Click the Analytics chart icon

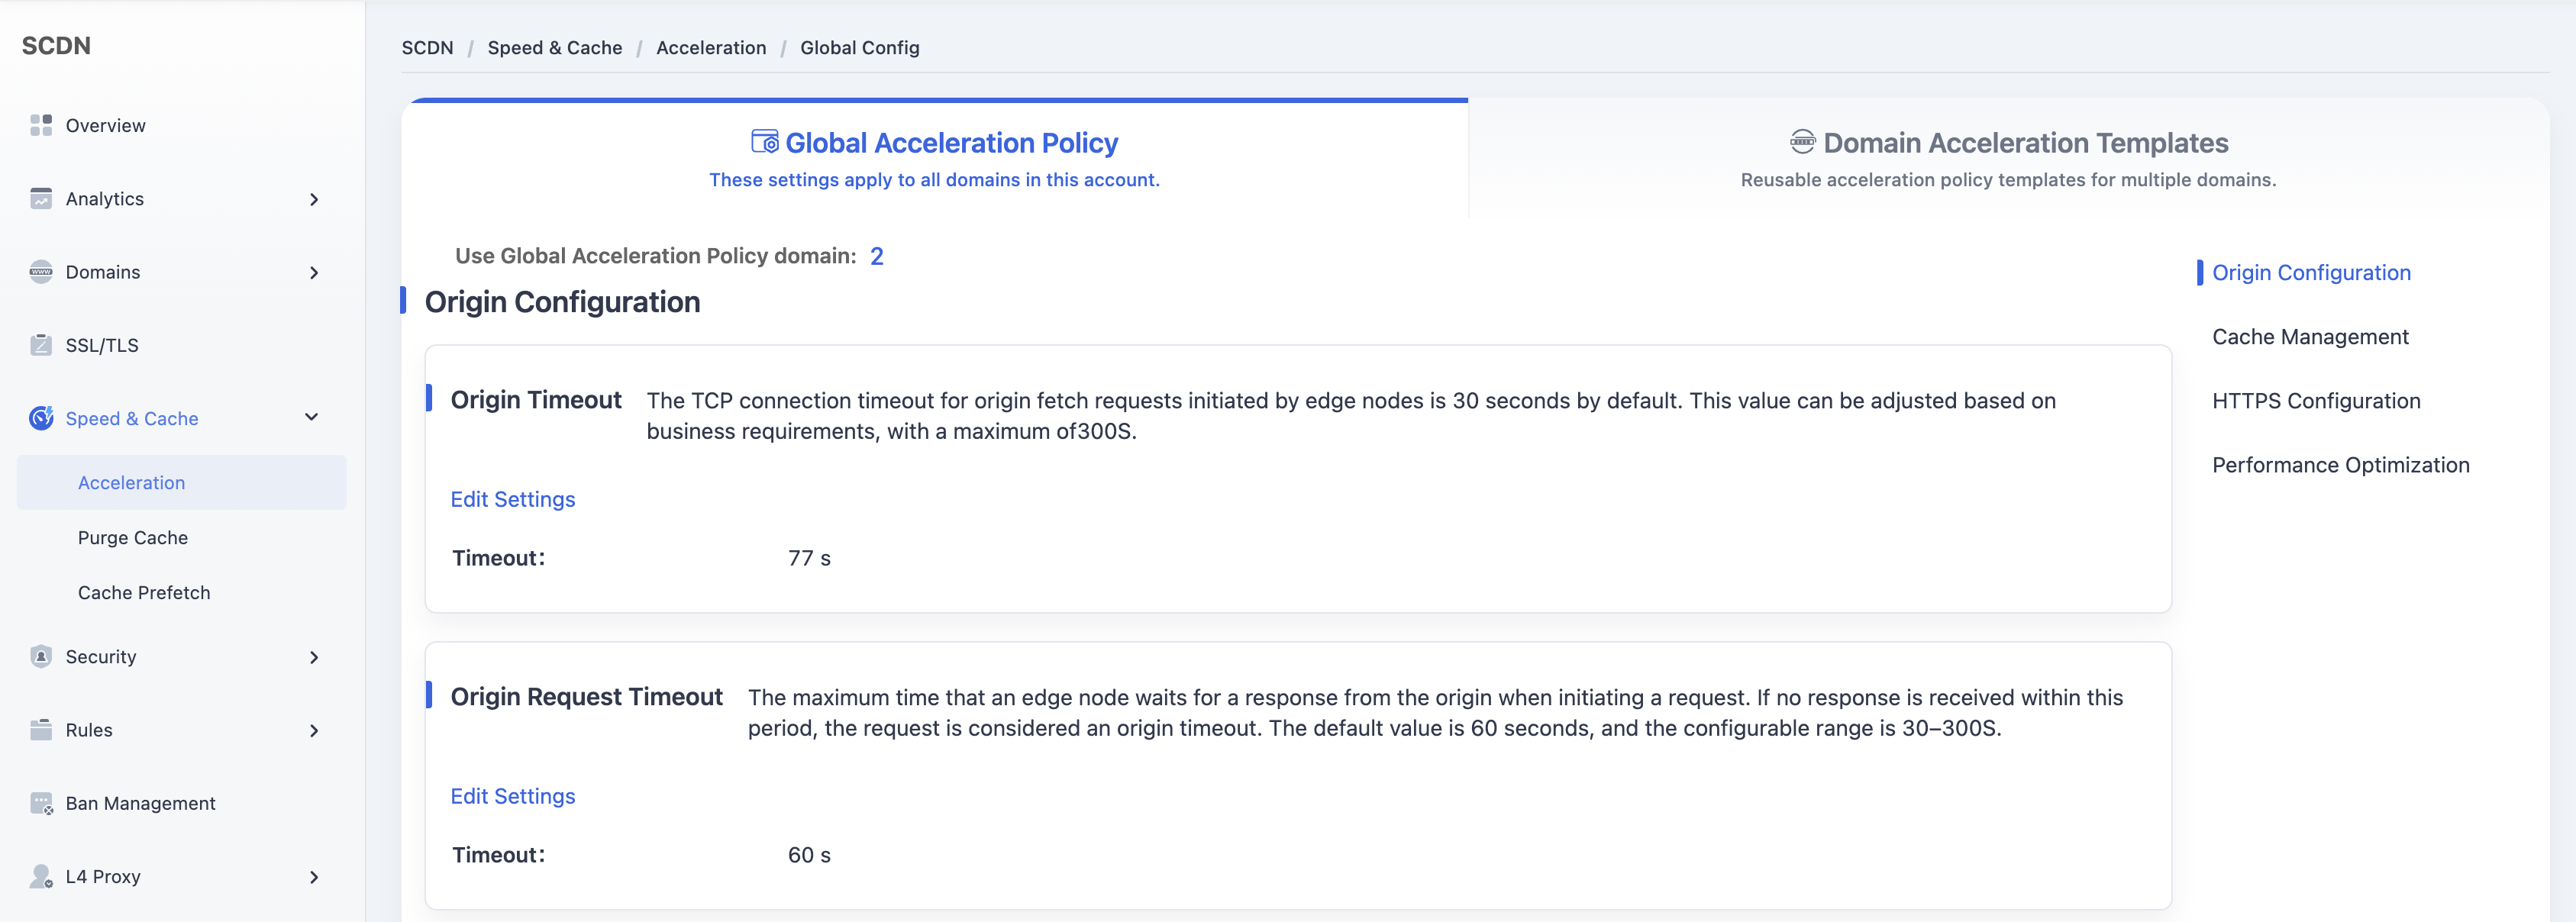(41, 198)
